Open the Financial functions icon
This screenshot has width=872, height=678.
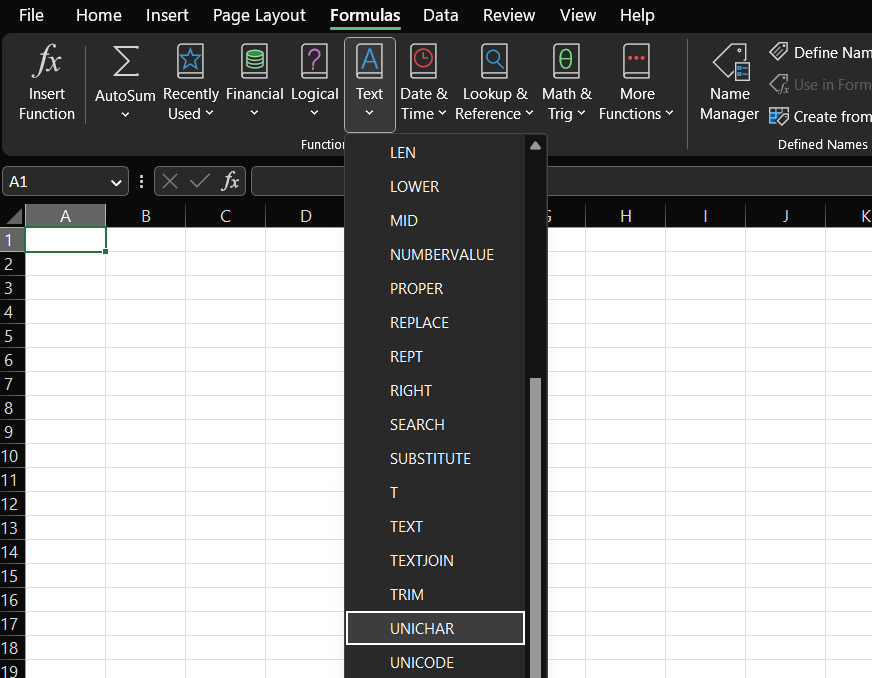[254, 62]
